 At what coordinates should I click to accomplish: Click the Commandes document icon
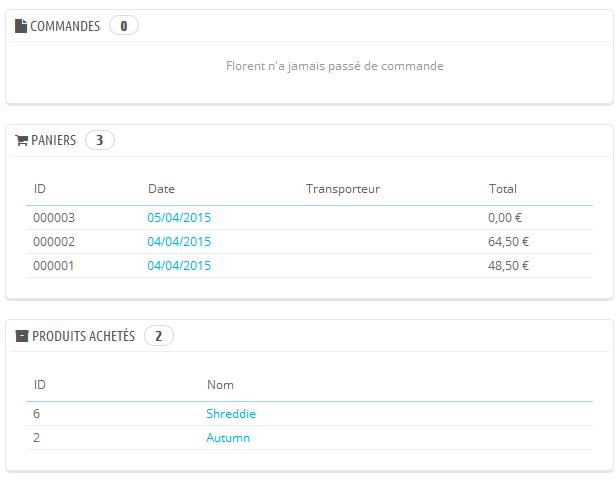tap(21, 26)
